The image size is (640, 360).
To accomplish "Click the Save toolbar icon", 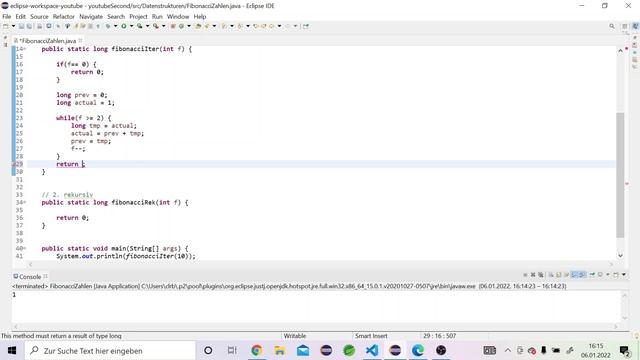I will pyautogui.click(x=21, y=26).
